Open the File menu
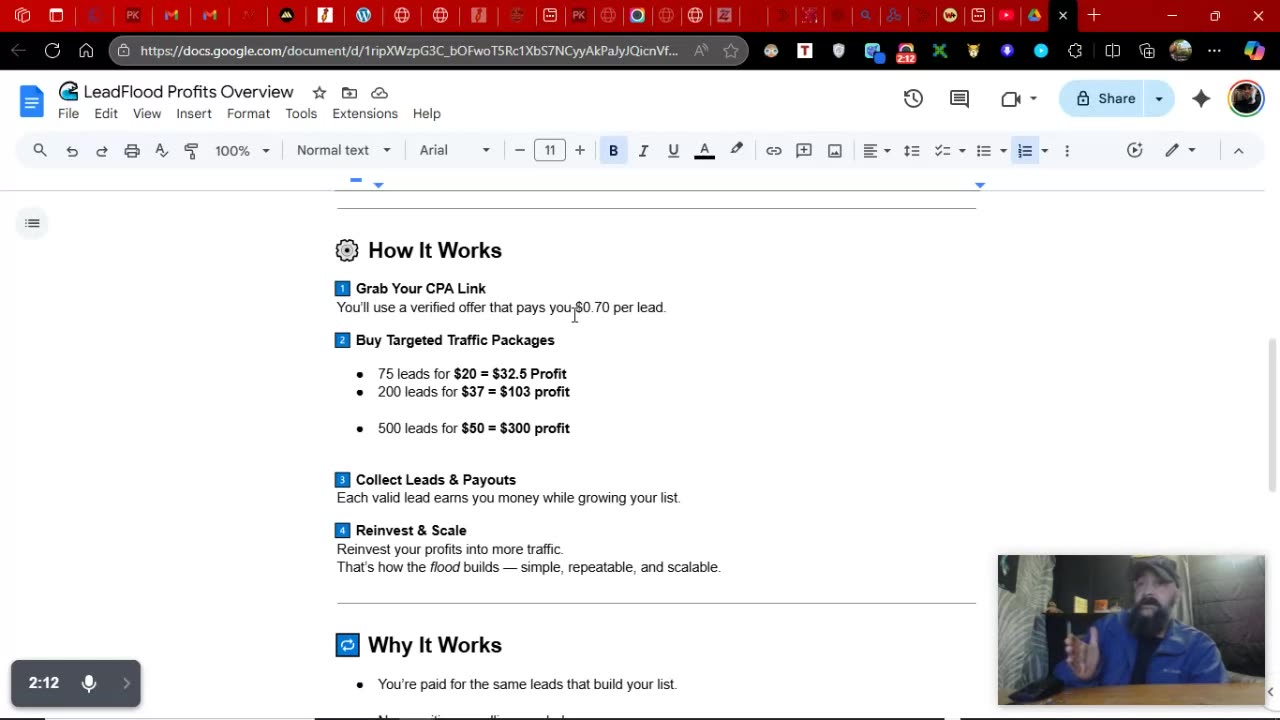The image size is (1280, 720). click(68, 114)
